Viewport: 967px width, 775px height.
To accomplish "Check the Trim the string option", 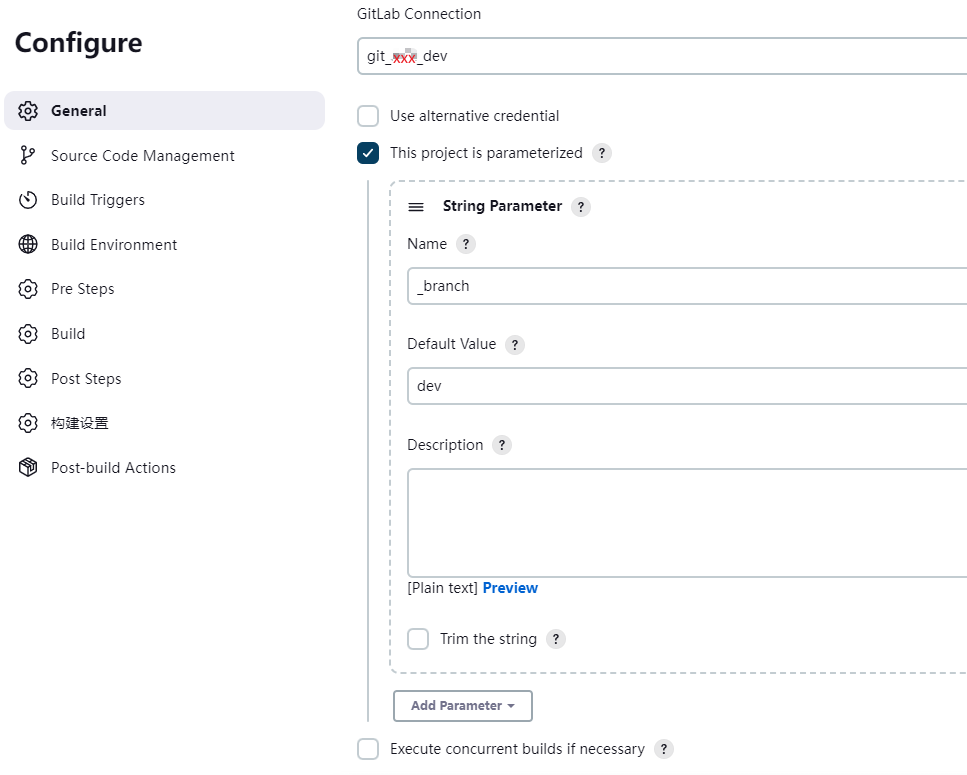I will [418, 639].
